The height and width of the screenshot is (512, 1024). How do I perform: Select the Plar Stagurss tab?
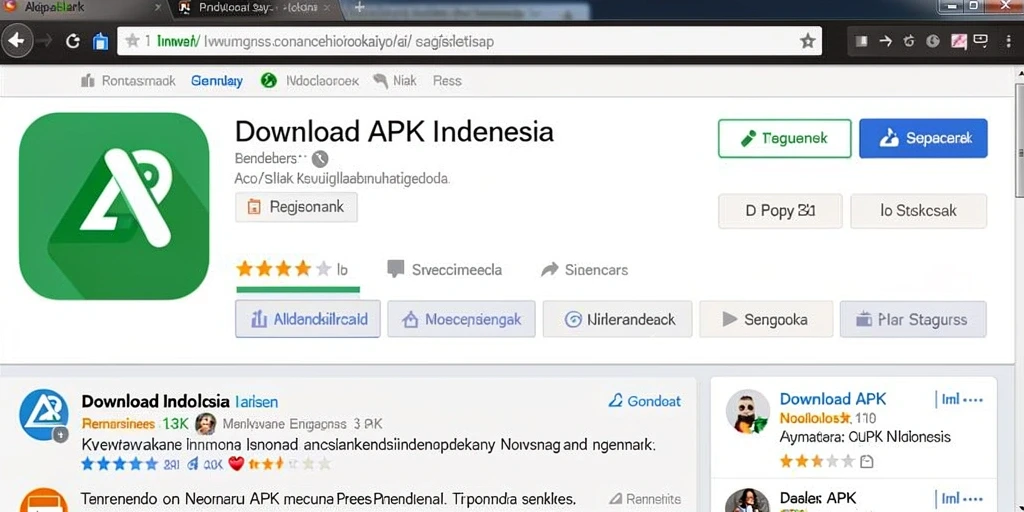913,319
